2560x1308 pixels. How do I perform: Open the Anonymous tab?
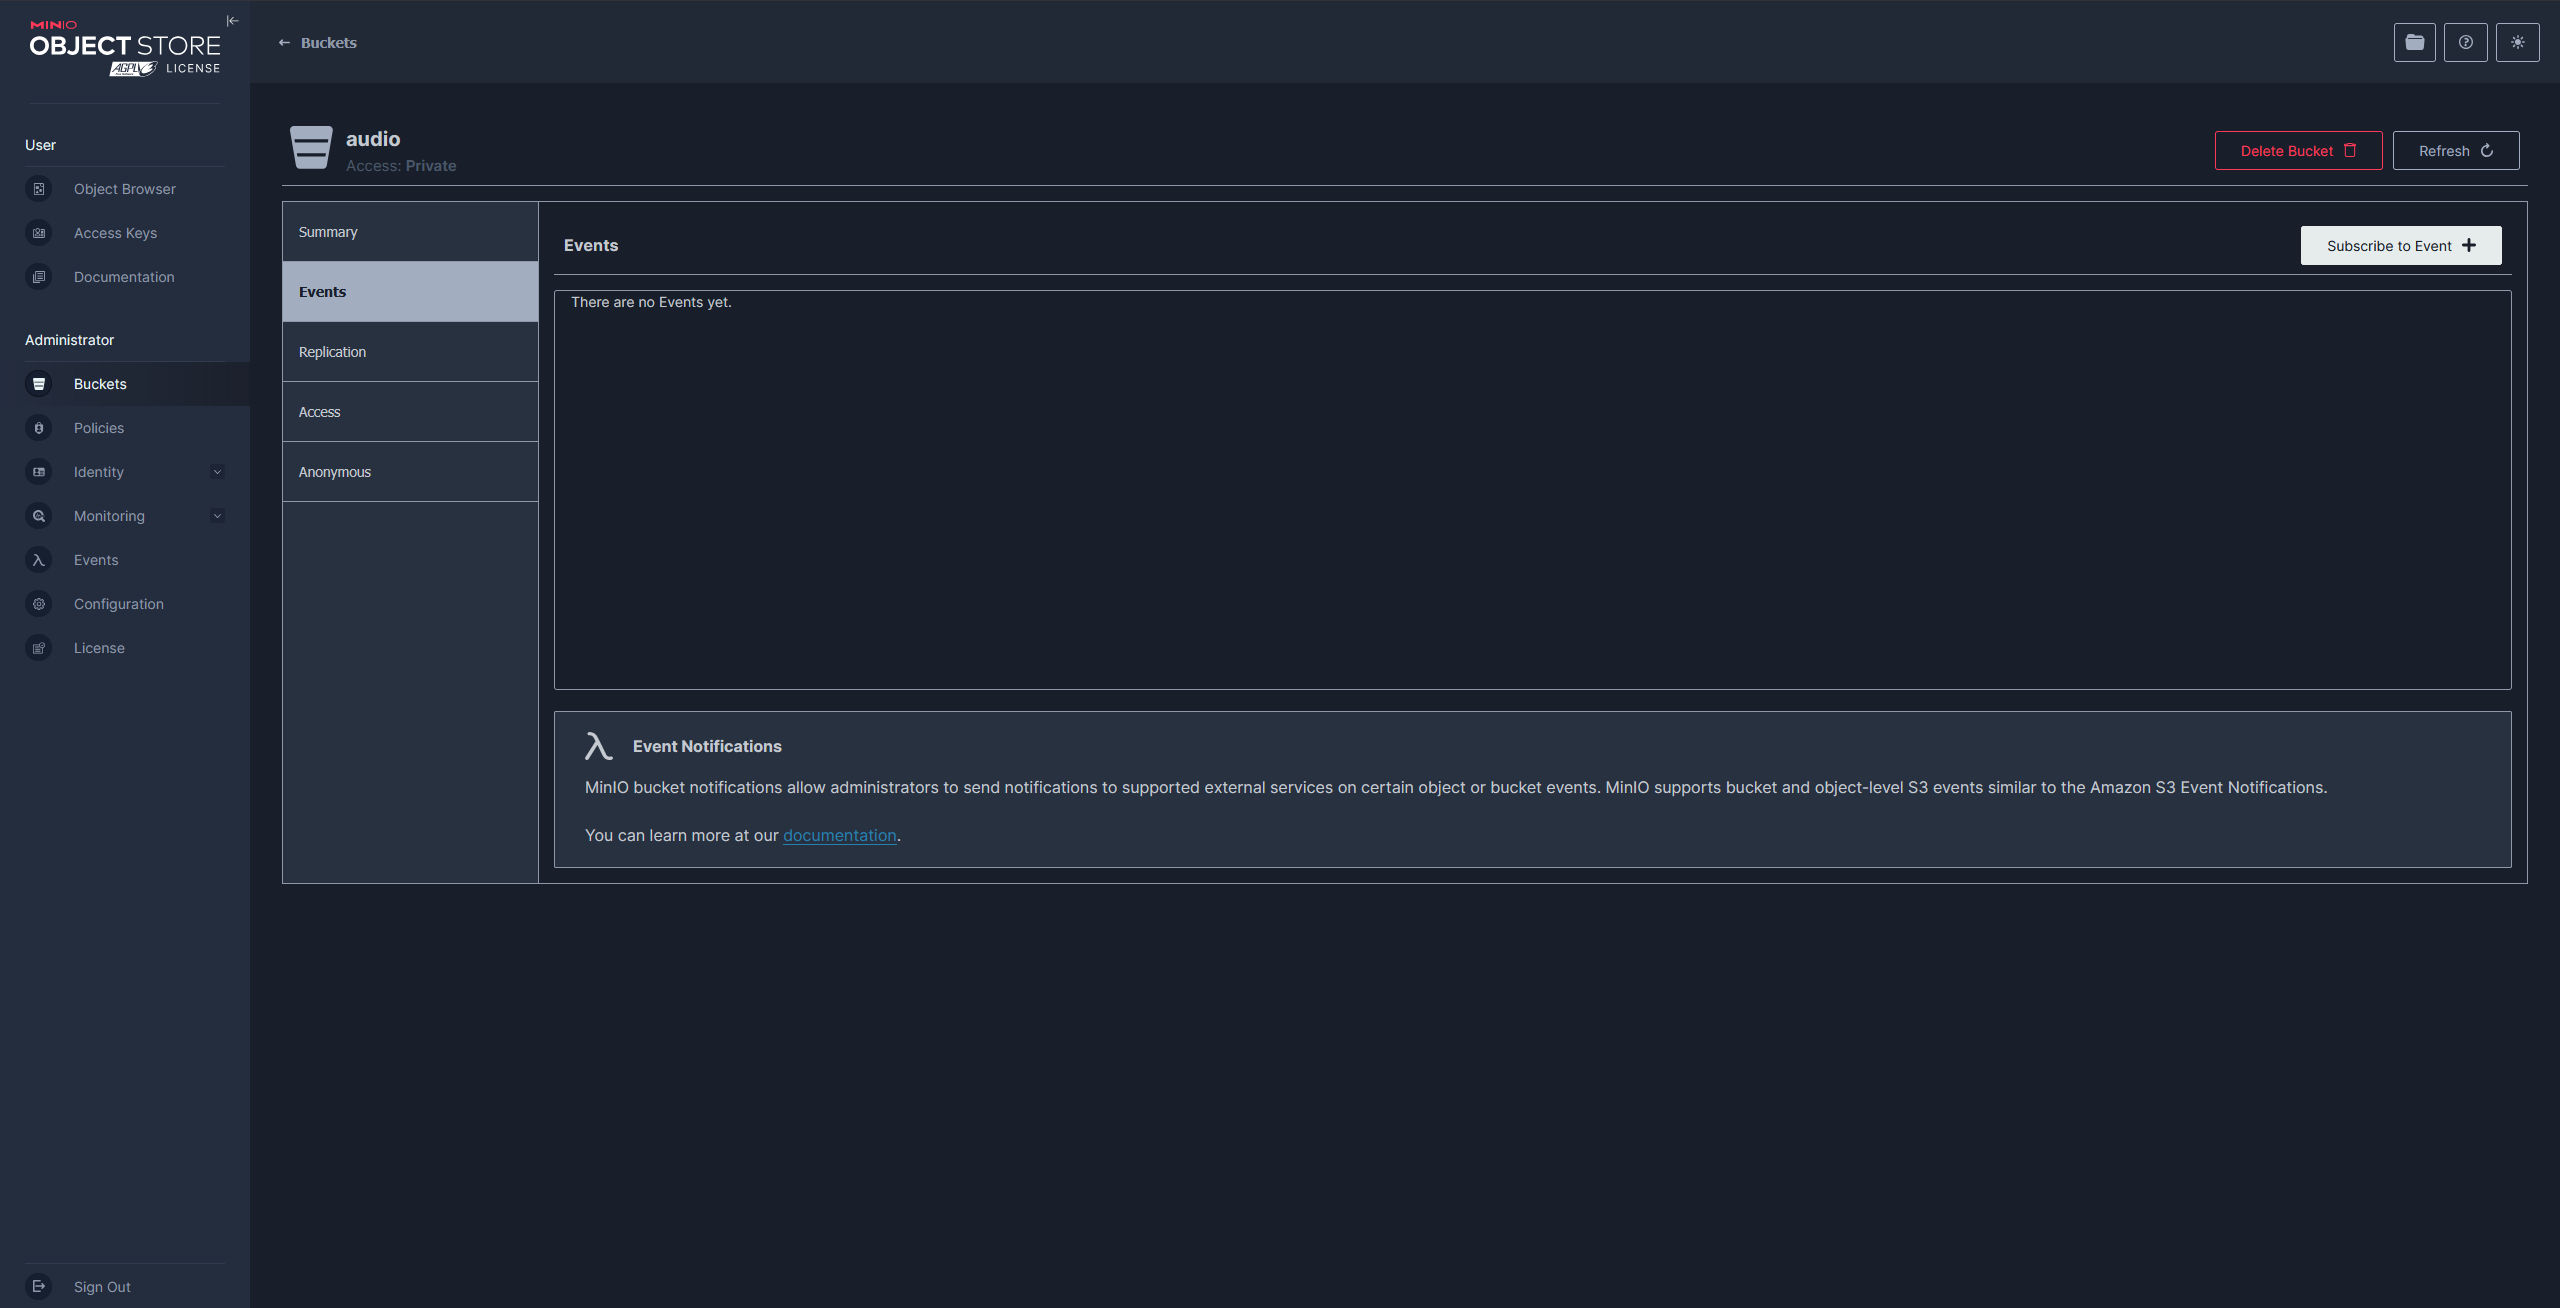(x=410, y=472)
